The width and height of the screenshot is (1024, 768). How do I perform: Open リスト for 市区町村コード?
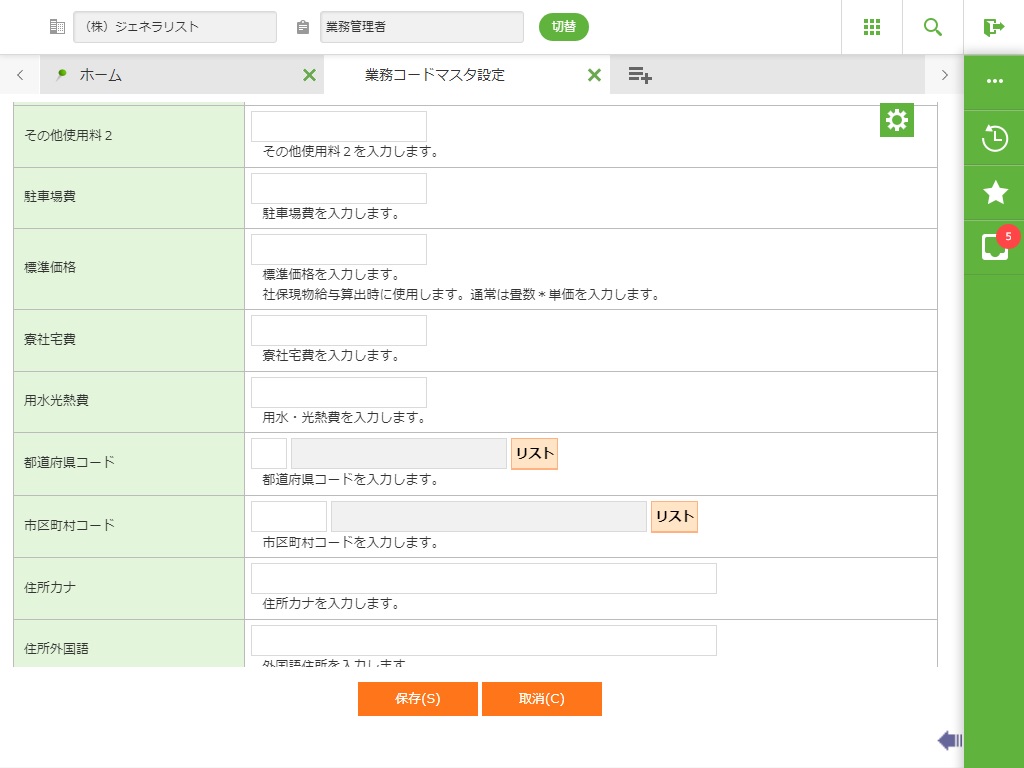click(x=674, y=516)
